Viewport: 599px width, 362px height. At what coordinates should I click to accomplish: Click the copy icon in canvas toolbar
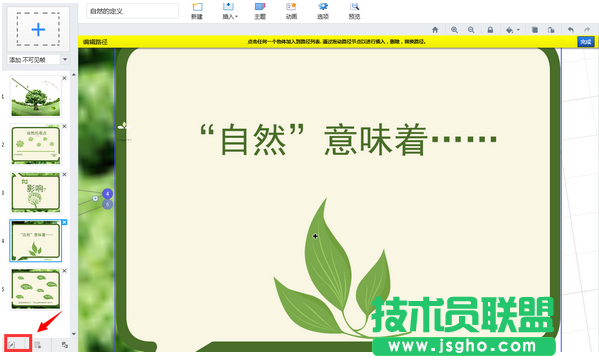point(535,30)
